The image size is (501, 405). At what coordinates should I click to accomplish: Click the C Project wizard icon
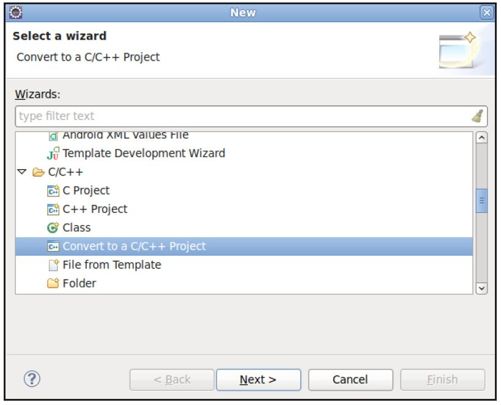[x=53, y=191]
